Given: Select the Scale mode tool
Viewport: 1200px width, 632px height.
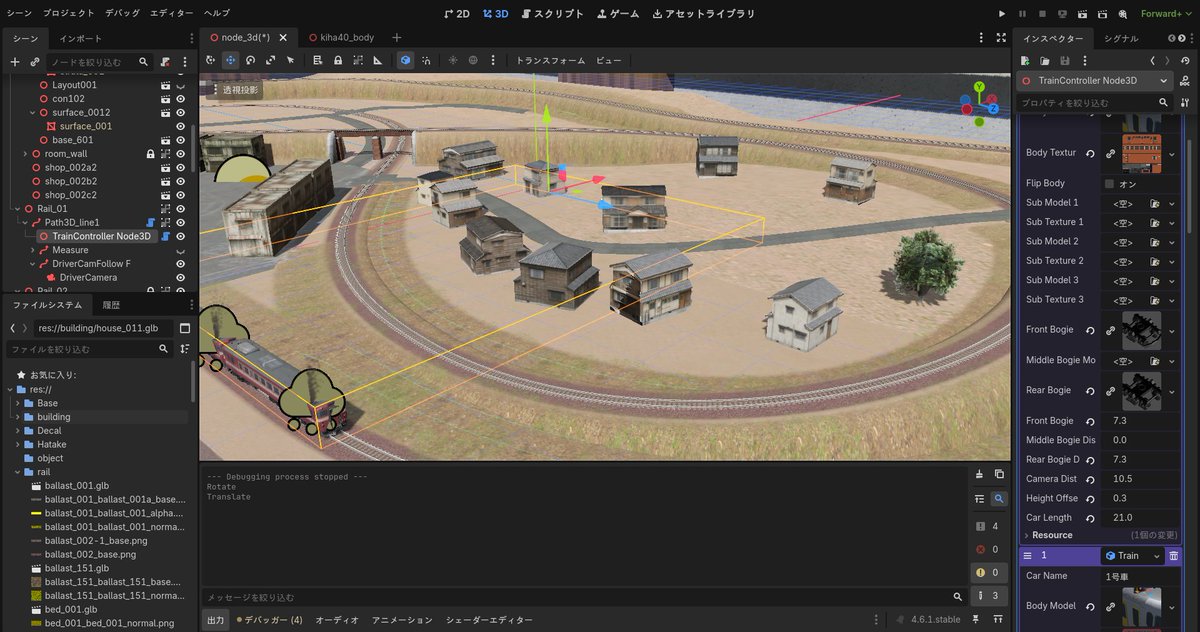Looking at the screenshot, I should pos(271,60).
